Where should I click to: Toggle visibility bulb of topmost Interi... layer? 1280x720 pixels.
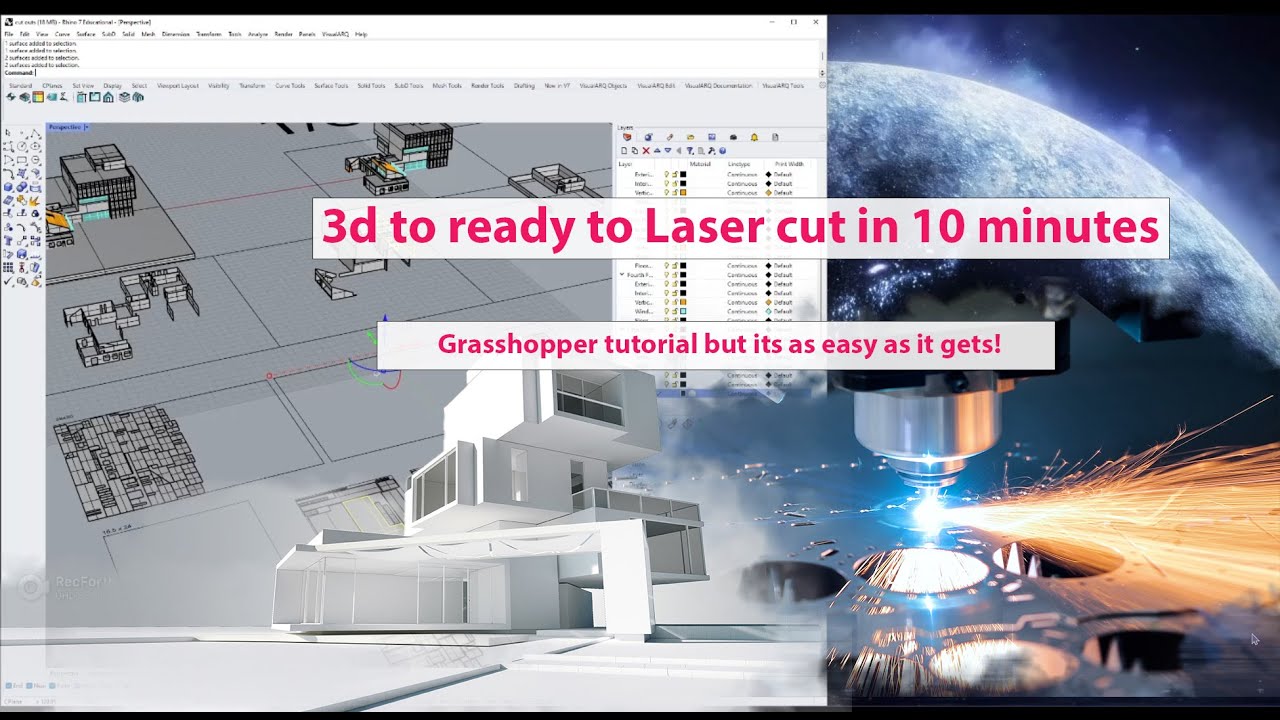click(x=667, y=184)
